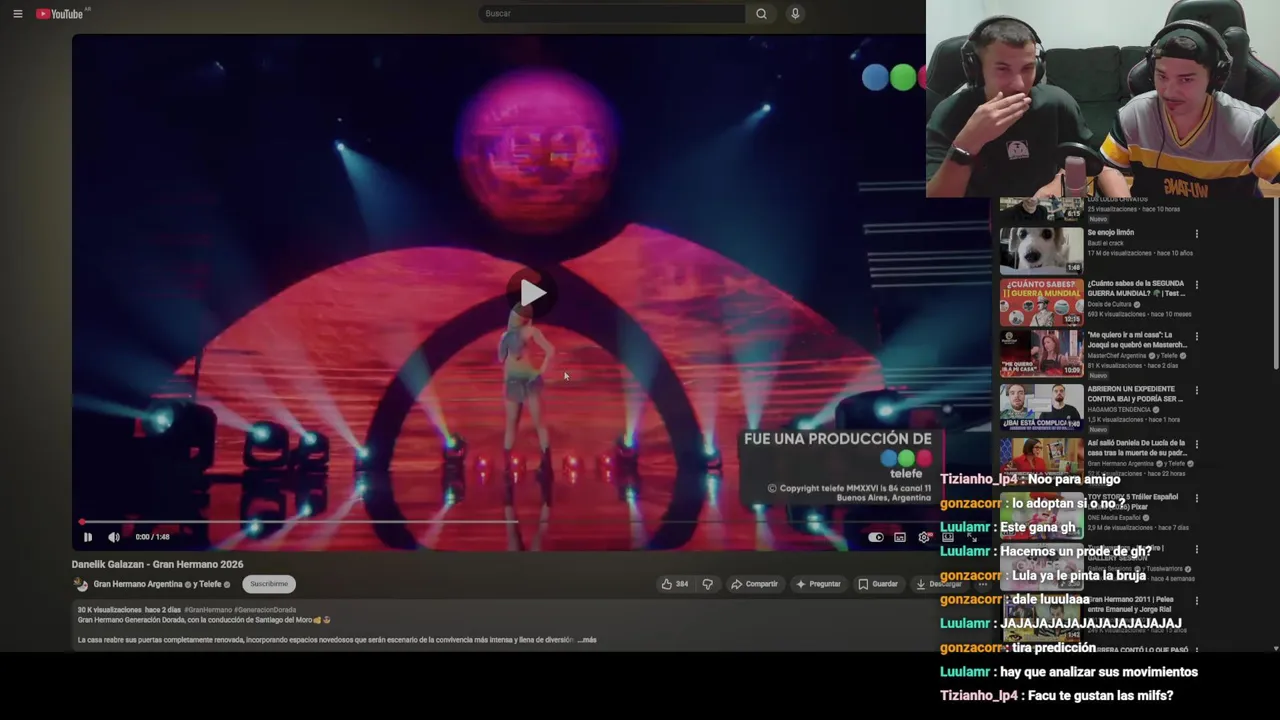
Task: Open options for Daniela De Lucía video
Action: point(1196,444)
